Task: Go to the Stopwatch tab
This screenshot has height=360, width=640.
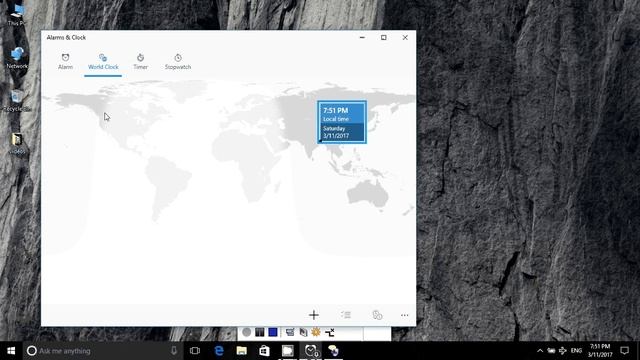Action: coord(178,62)
